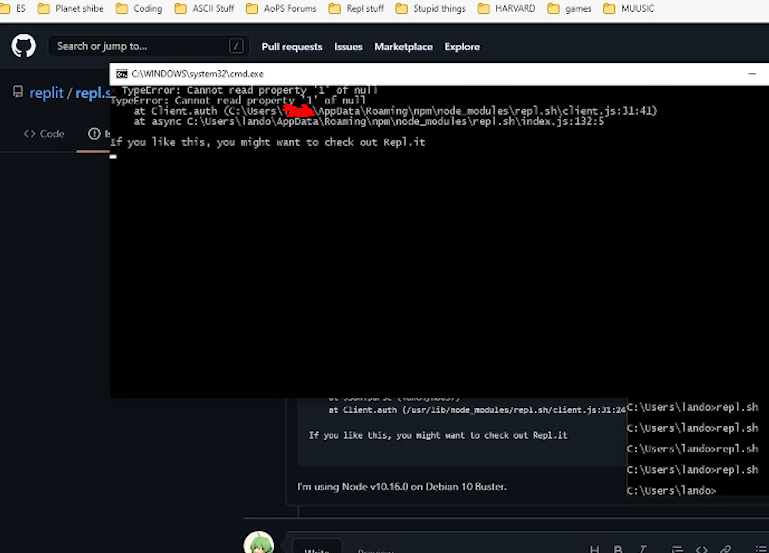Click the 'at Client.auth (C:\Users' stack line in cmd
The image size is (769, 553).
(395, 111)
